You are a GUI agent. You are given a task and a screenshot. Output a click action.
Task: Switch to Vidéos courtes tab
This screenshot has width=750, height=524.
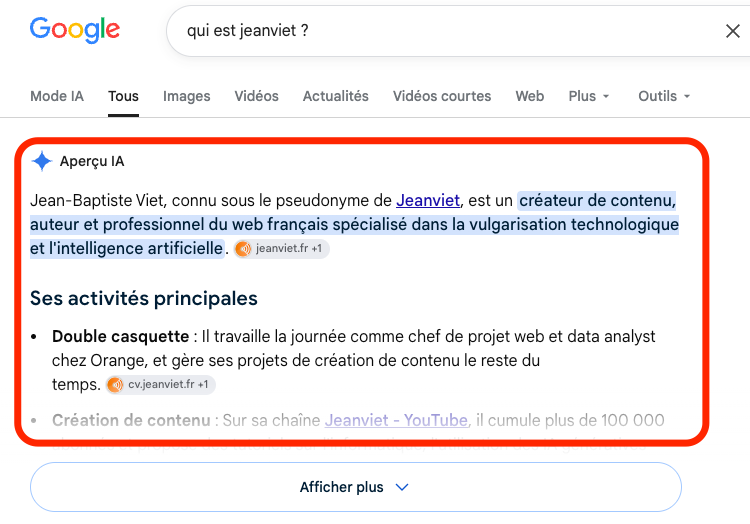pos(442,96)
